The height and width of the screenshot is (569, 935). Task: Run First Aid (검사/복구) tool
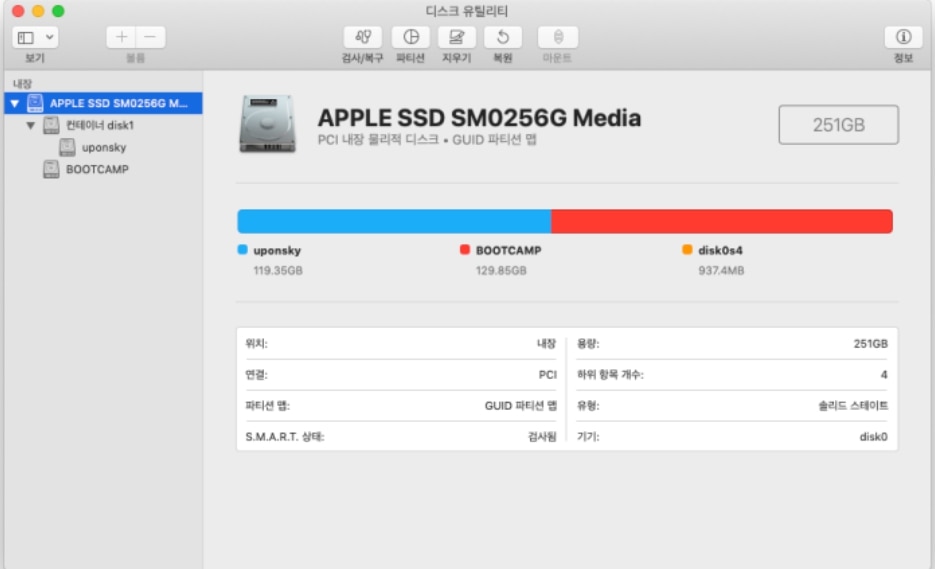click(x=363, y=37)
